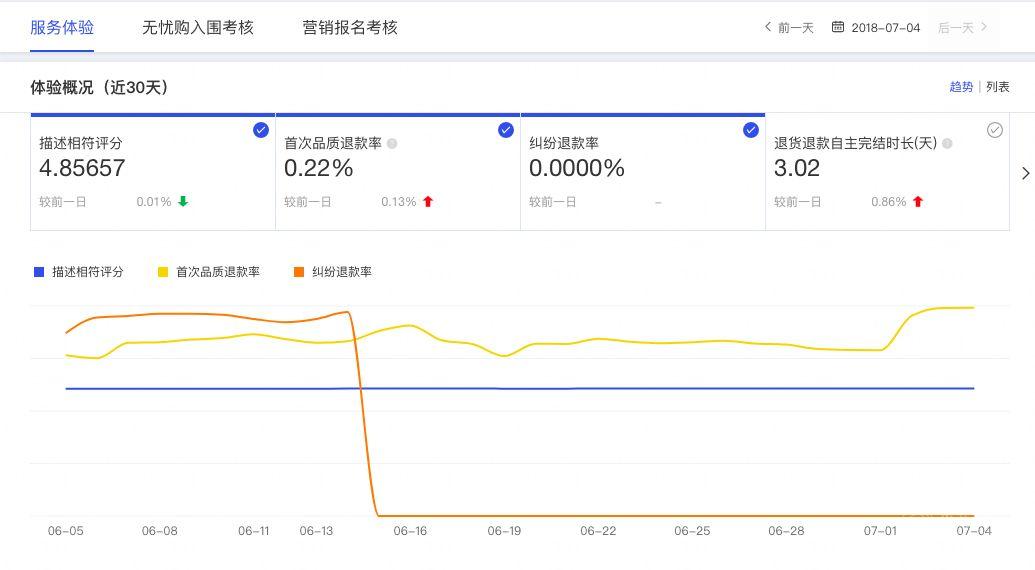The height and width of the screenshot is (570, 1035).
Task: Uncheck the 首次品质退款率 metric card
Action: [506, 130]
